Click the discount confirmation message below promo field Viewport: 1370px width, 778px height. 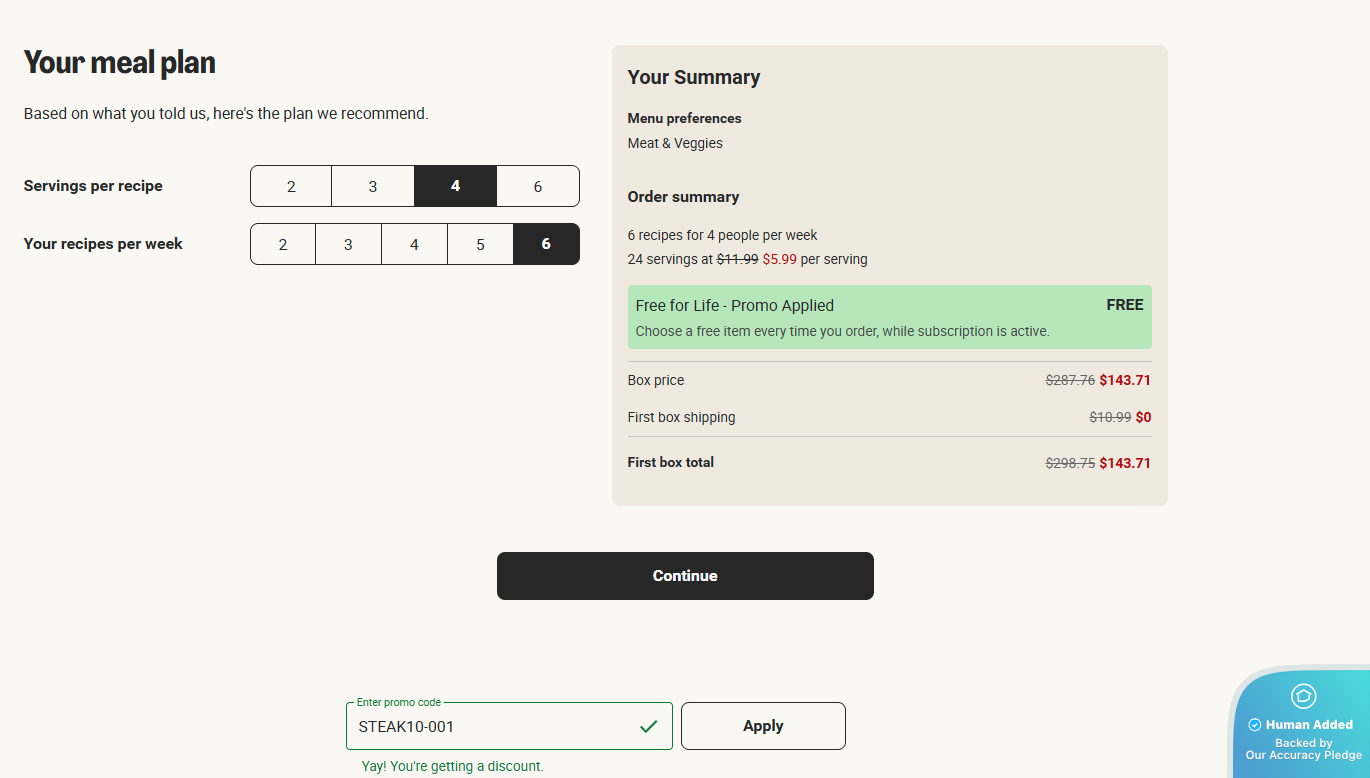pyautogui.click(x=453, y=766)
